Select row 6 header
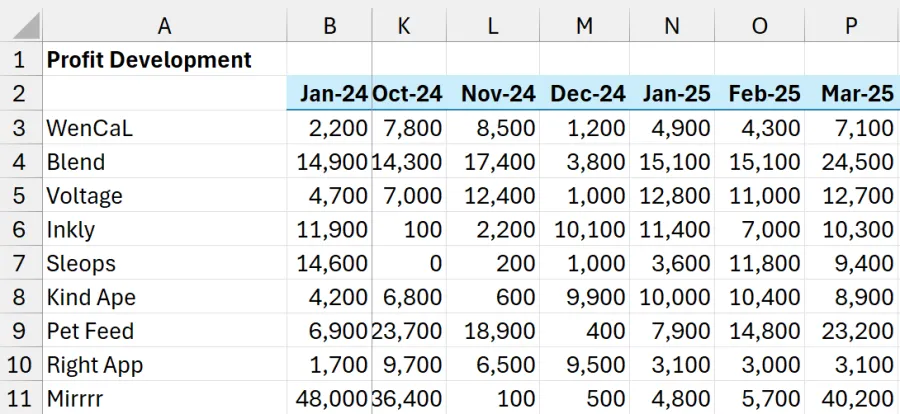 (x=21, y=229)
